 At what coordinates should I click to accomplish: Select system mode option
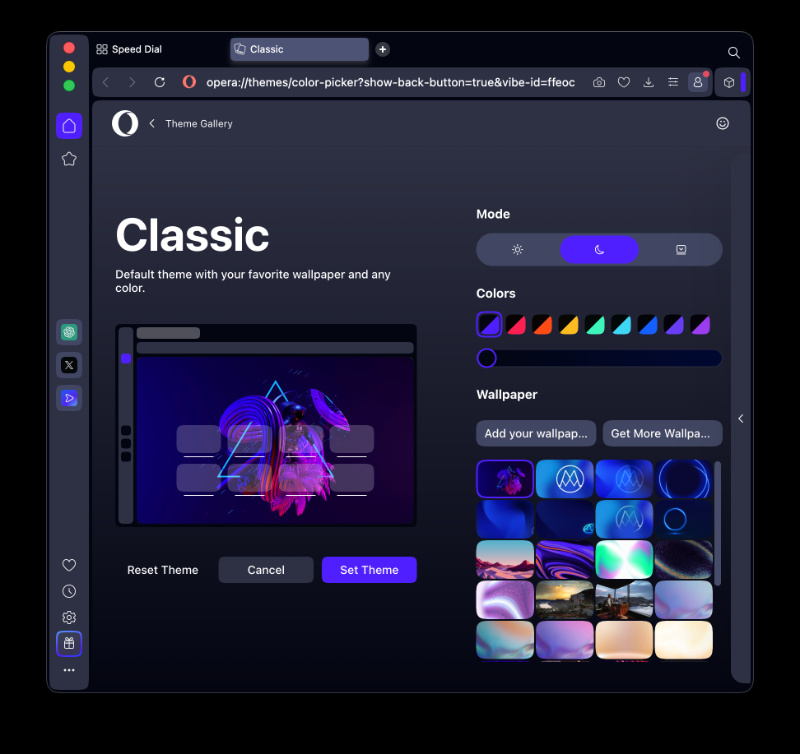pos(681,249)
